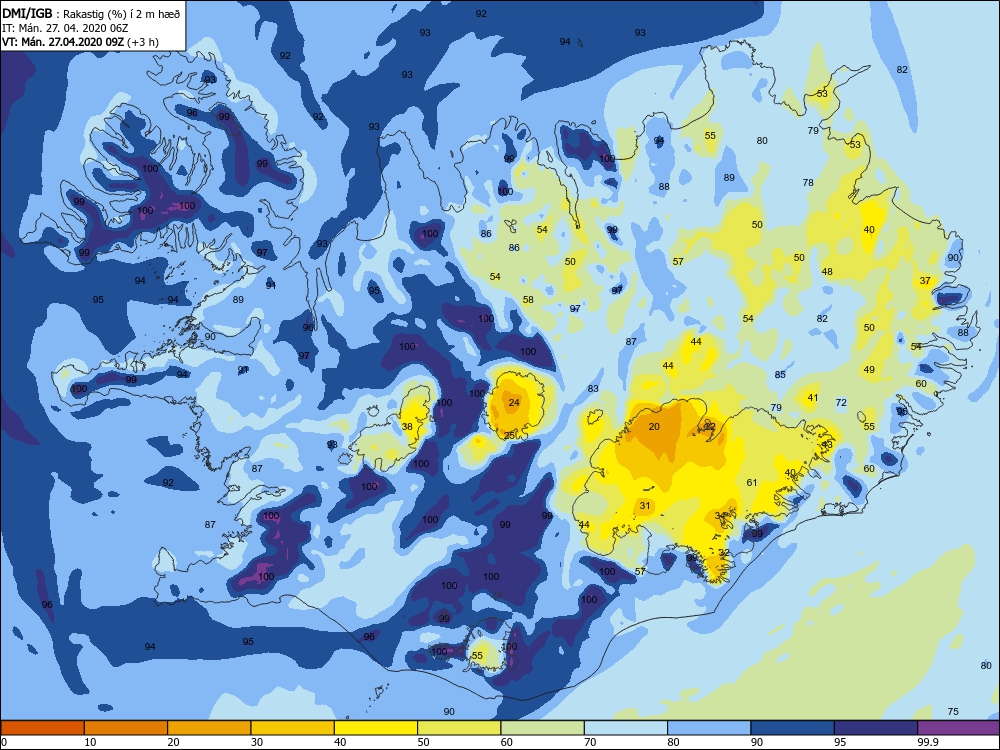Click the 30–40 golden legend swatch

[293, 728]
